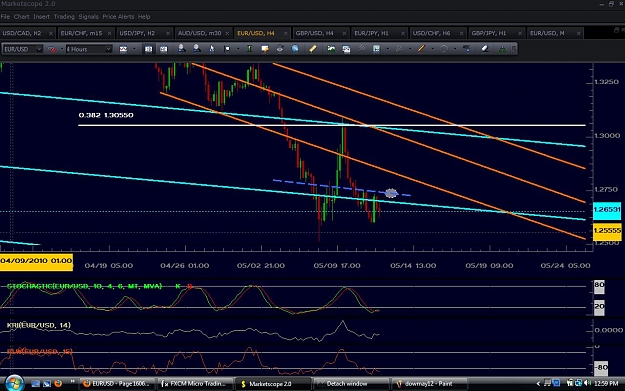This screenshot has width=625, height=391.
Task: Click the teal grid template icon
Action: [x=376, y=49]
